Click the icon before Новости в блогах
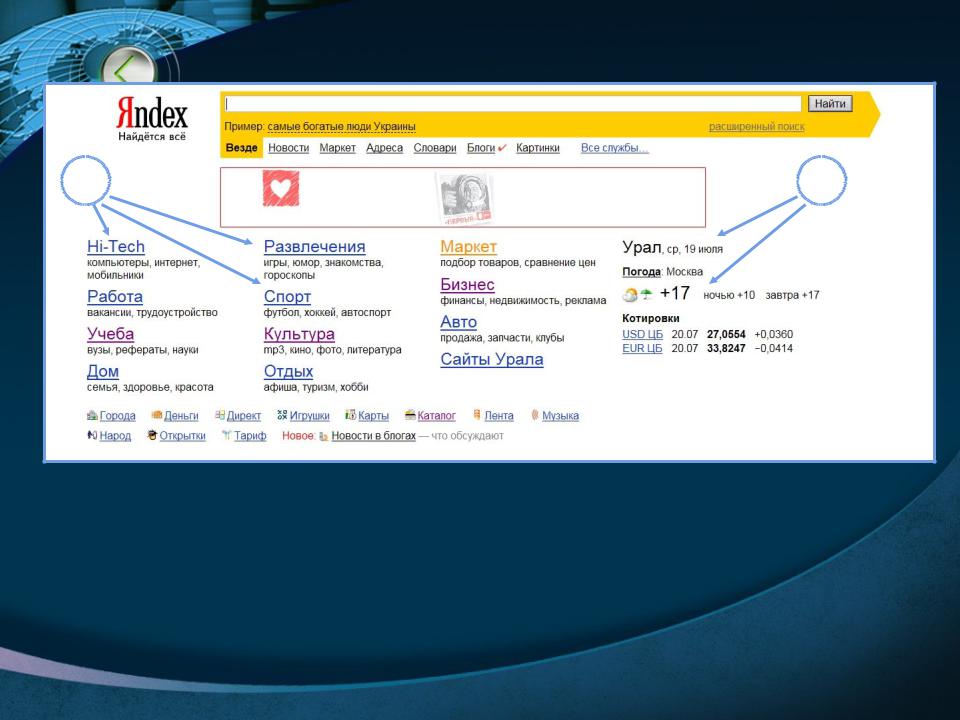Screen dimensions: 960x720 (324, 436)
